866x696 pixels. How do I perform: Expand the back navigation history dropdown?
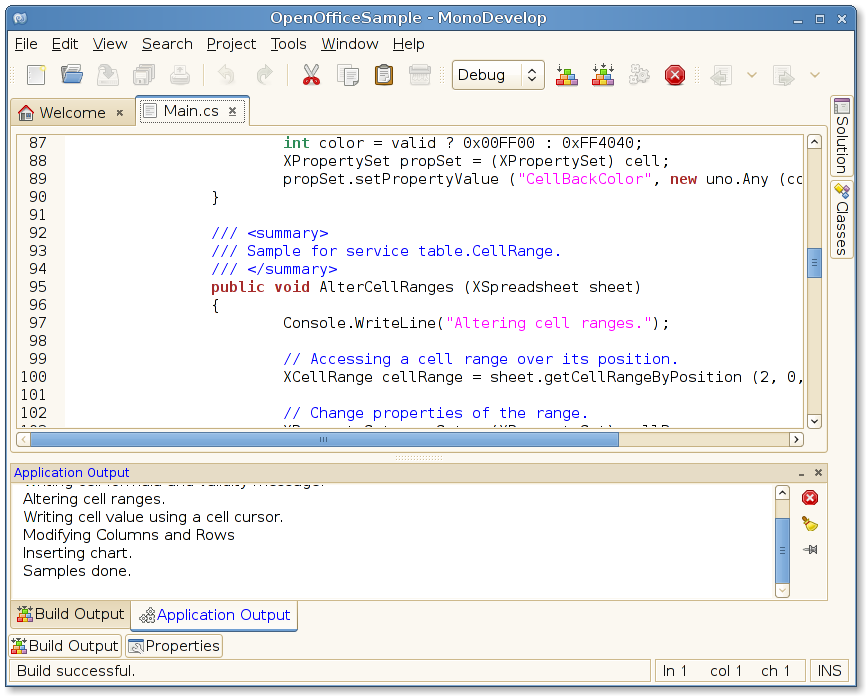point(752,75)
